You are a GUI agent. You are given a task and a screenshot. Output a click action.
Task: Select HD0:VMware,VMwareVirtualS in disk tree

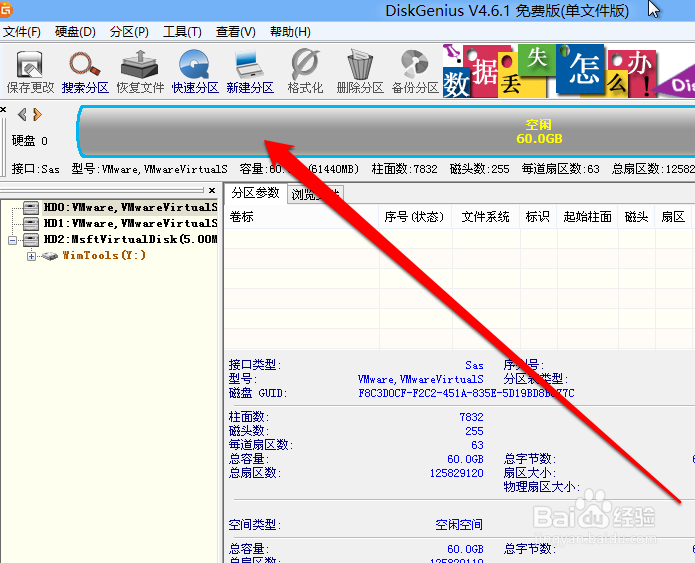tap(130, 207)
